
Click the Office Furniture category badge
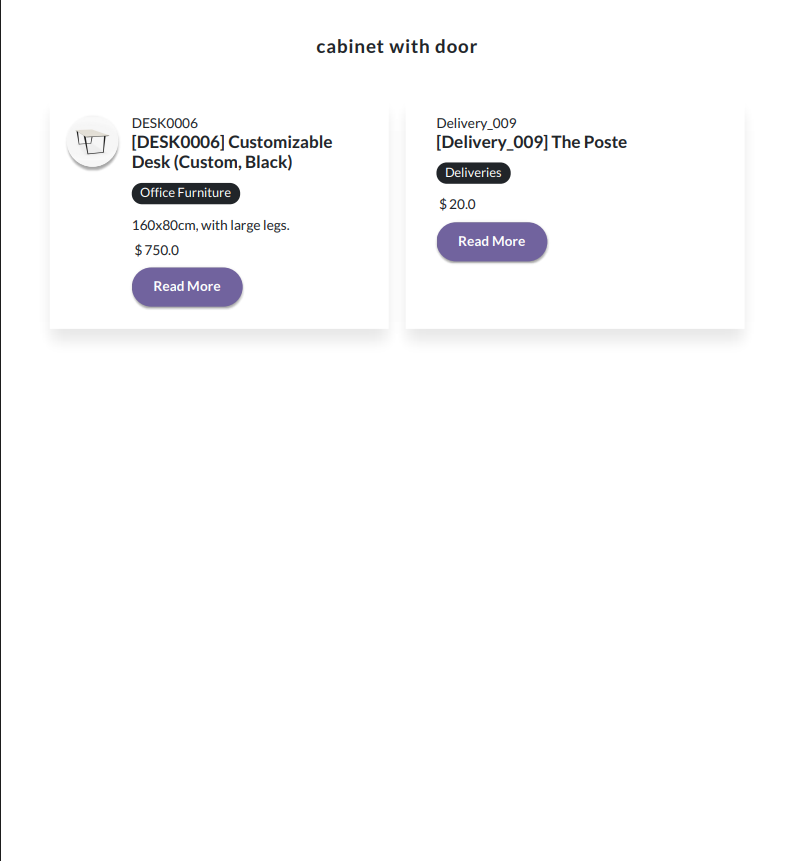point(186,193)
